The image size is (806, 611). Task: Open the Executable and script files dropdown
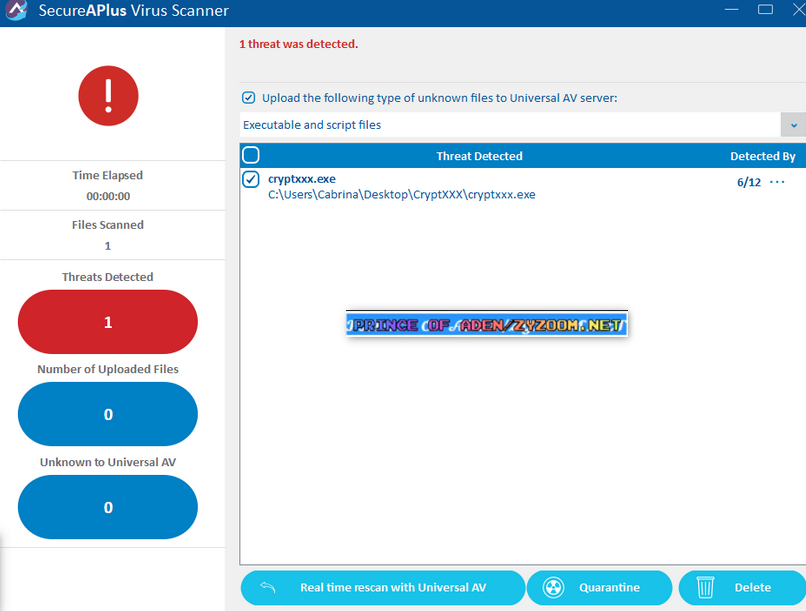click(x=522, y=125)
